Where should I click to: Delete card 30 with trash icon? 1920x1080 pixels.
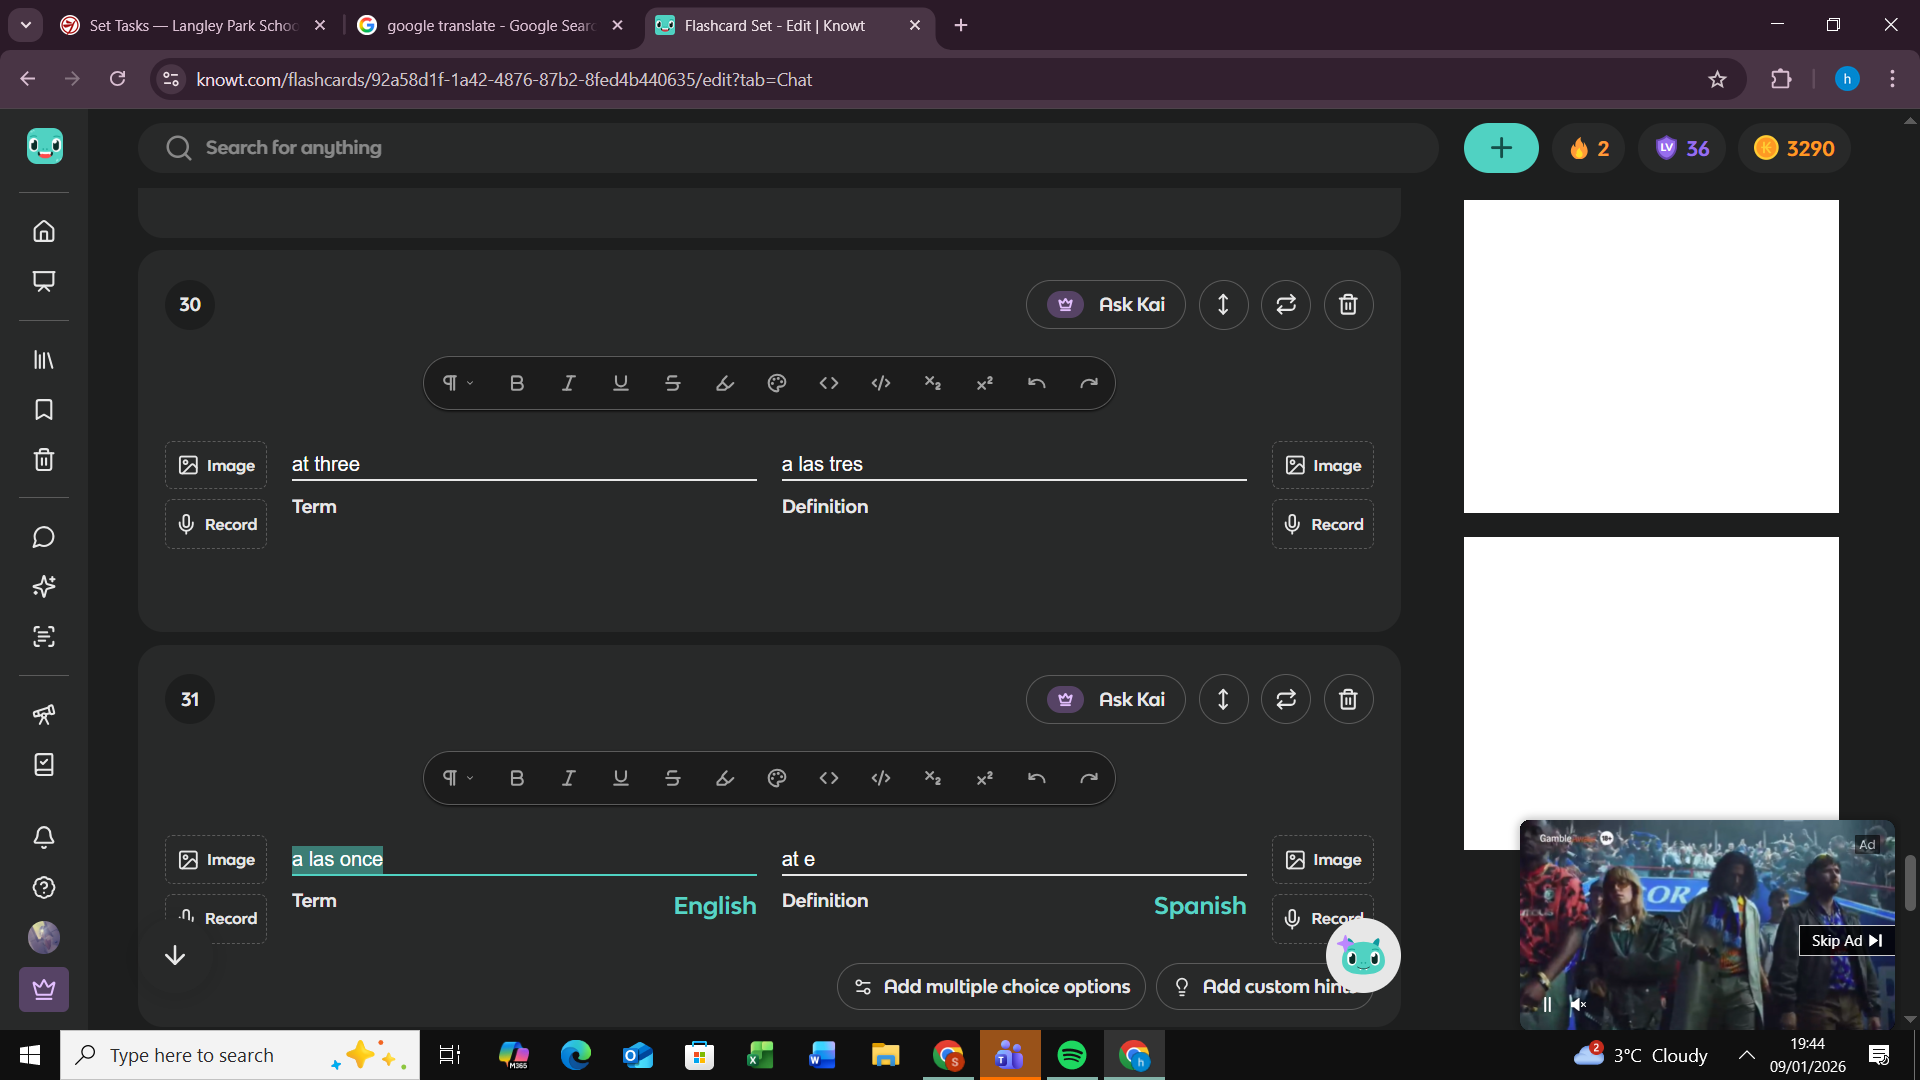click(1347, 305)
